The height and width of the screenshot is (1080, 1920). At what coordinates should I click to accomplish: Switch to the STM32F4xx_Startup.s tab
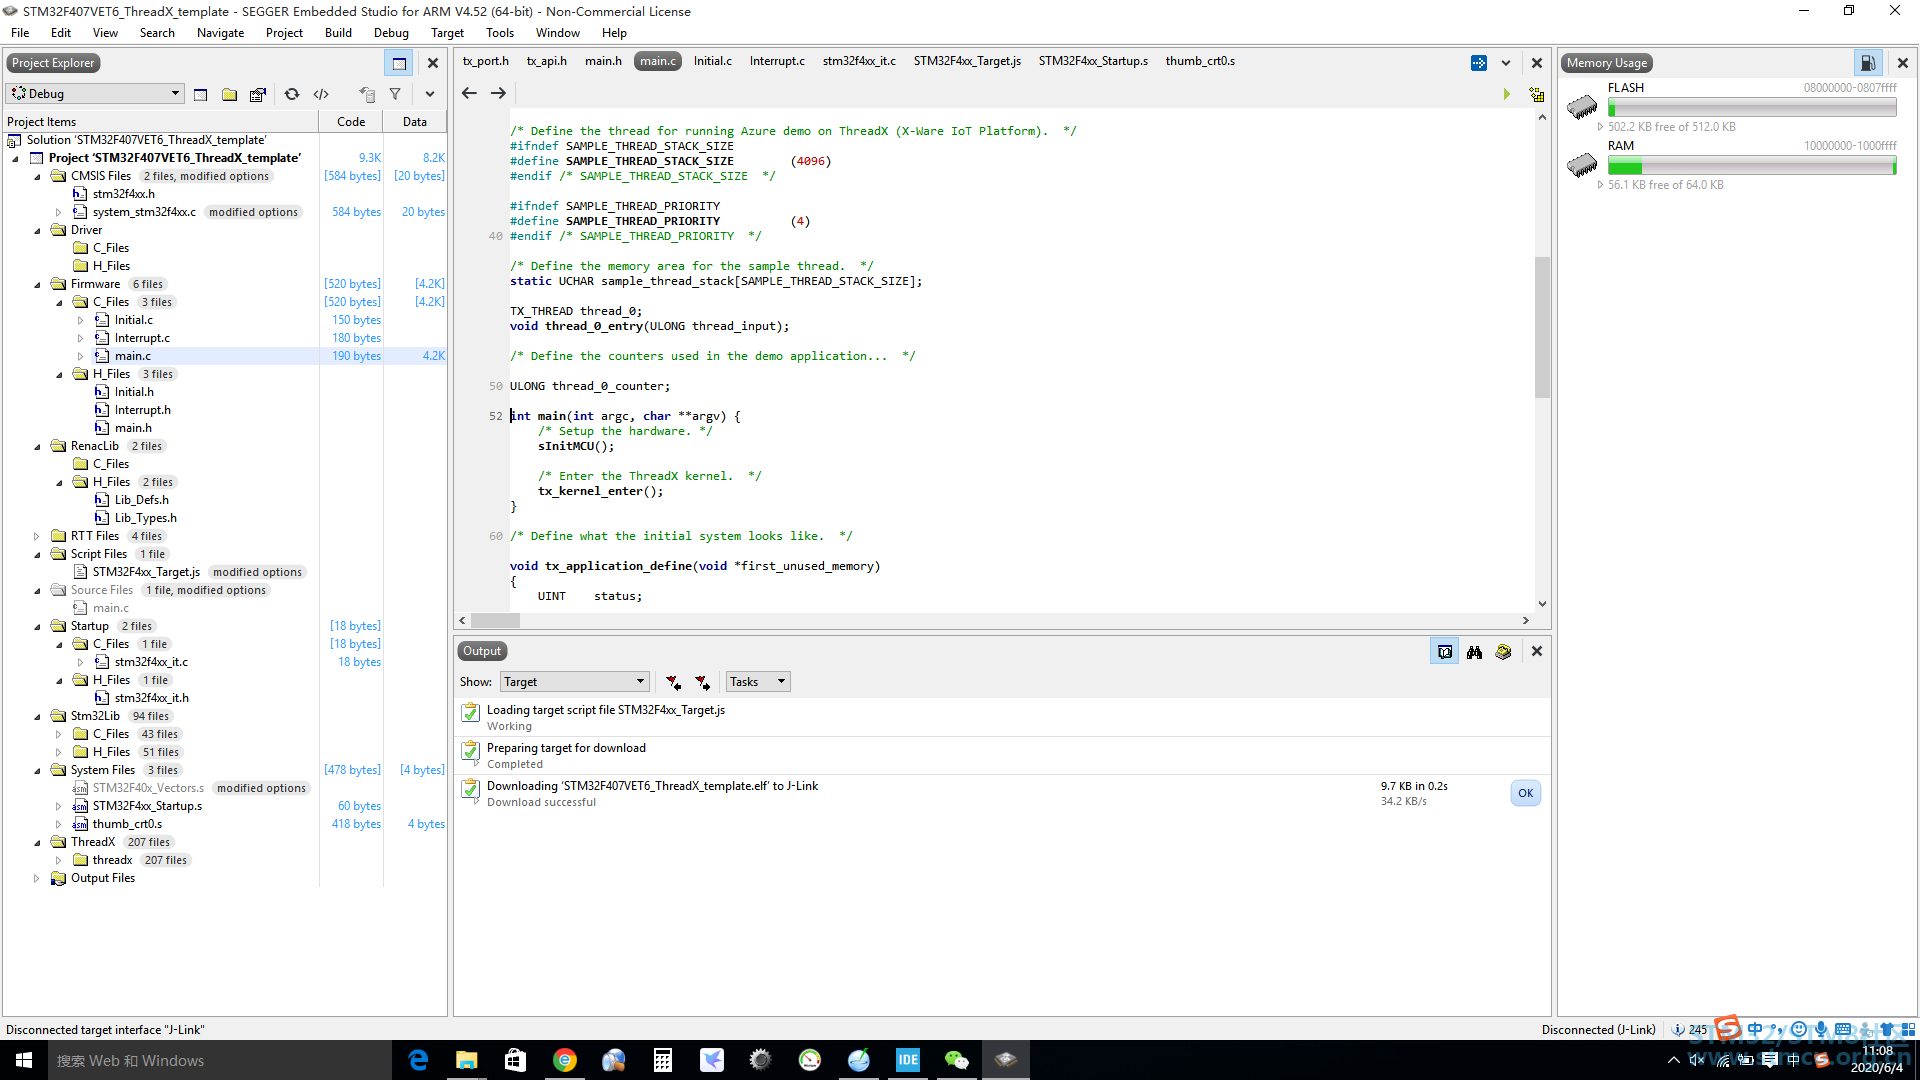(x=1093, y=61)
